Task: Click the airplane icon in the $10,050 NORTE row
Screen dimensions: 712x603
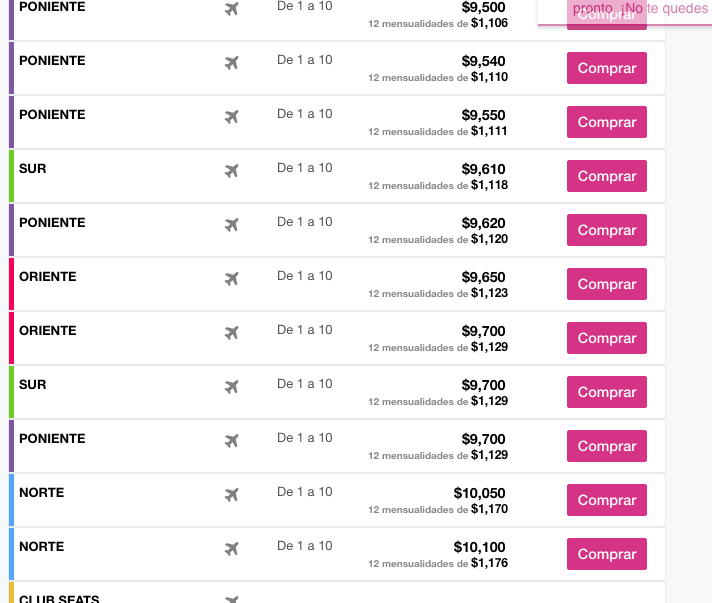Action: 232,495
